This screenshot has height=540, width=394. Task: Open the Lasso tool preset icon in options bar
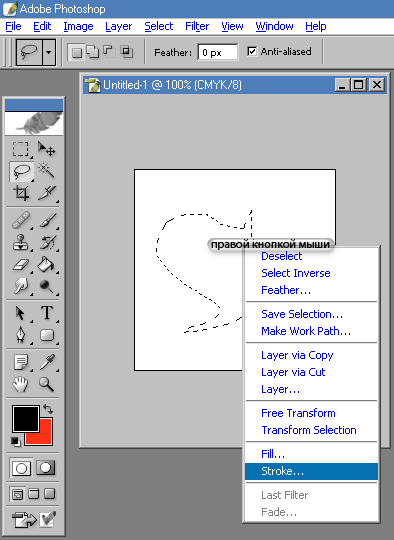[29, 52]
